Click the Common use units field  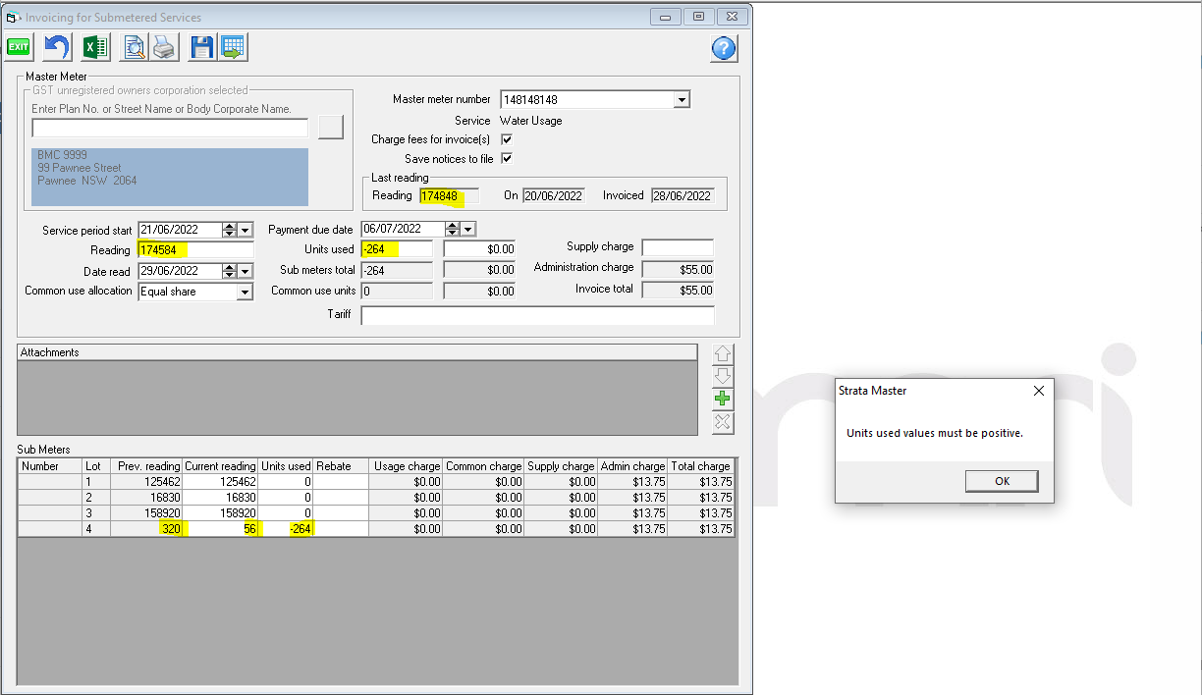397,291
